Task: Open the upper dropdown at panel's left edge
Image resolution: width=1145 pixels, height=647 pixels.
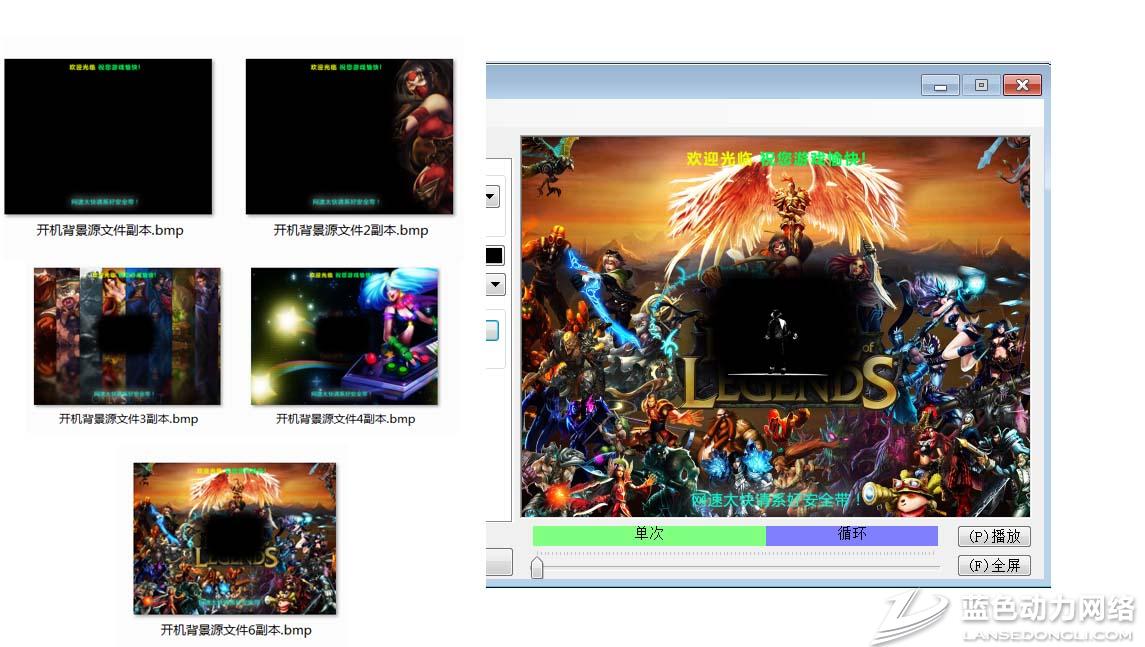Action: coord(492,197)
